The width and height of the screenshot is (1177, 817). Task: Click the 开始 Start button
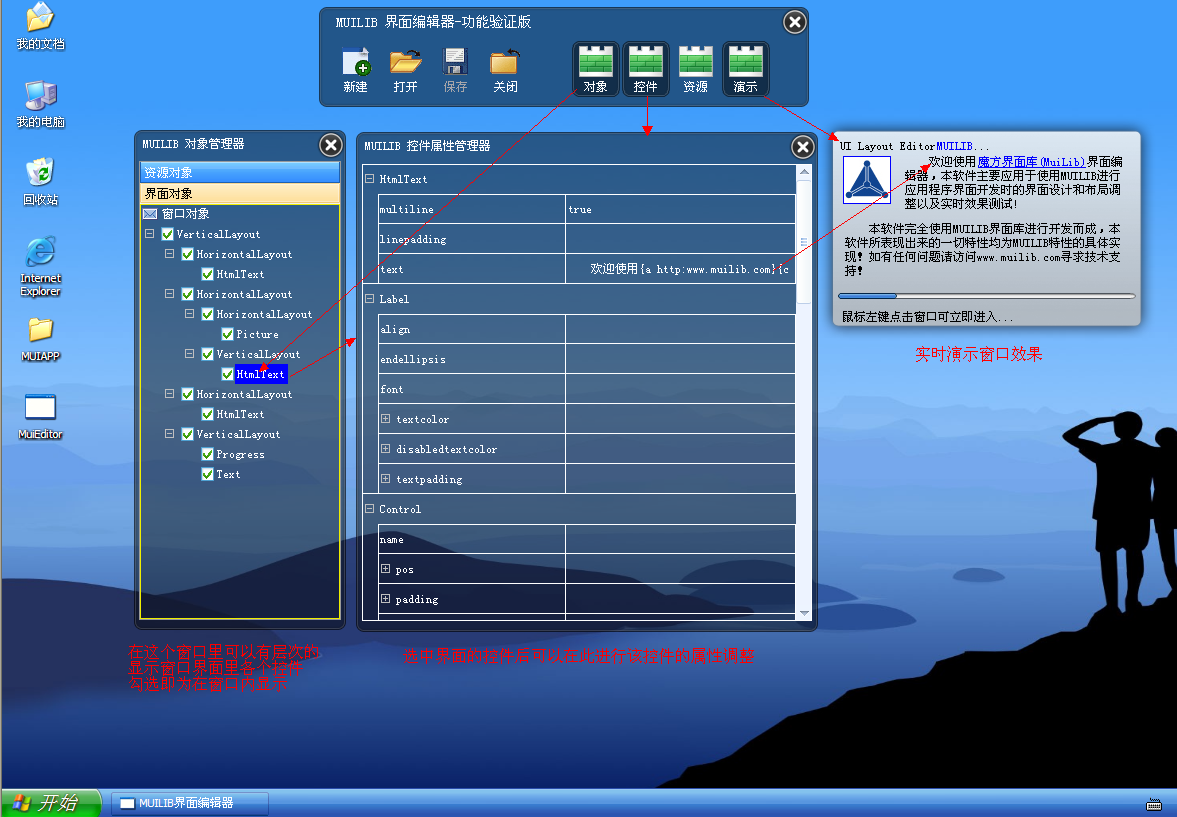click(51, 803)
